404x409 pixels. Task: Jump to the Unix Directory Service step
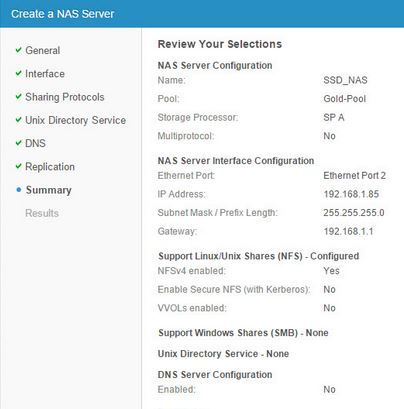click(76, 120)
